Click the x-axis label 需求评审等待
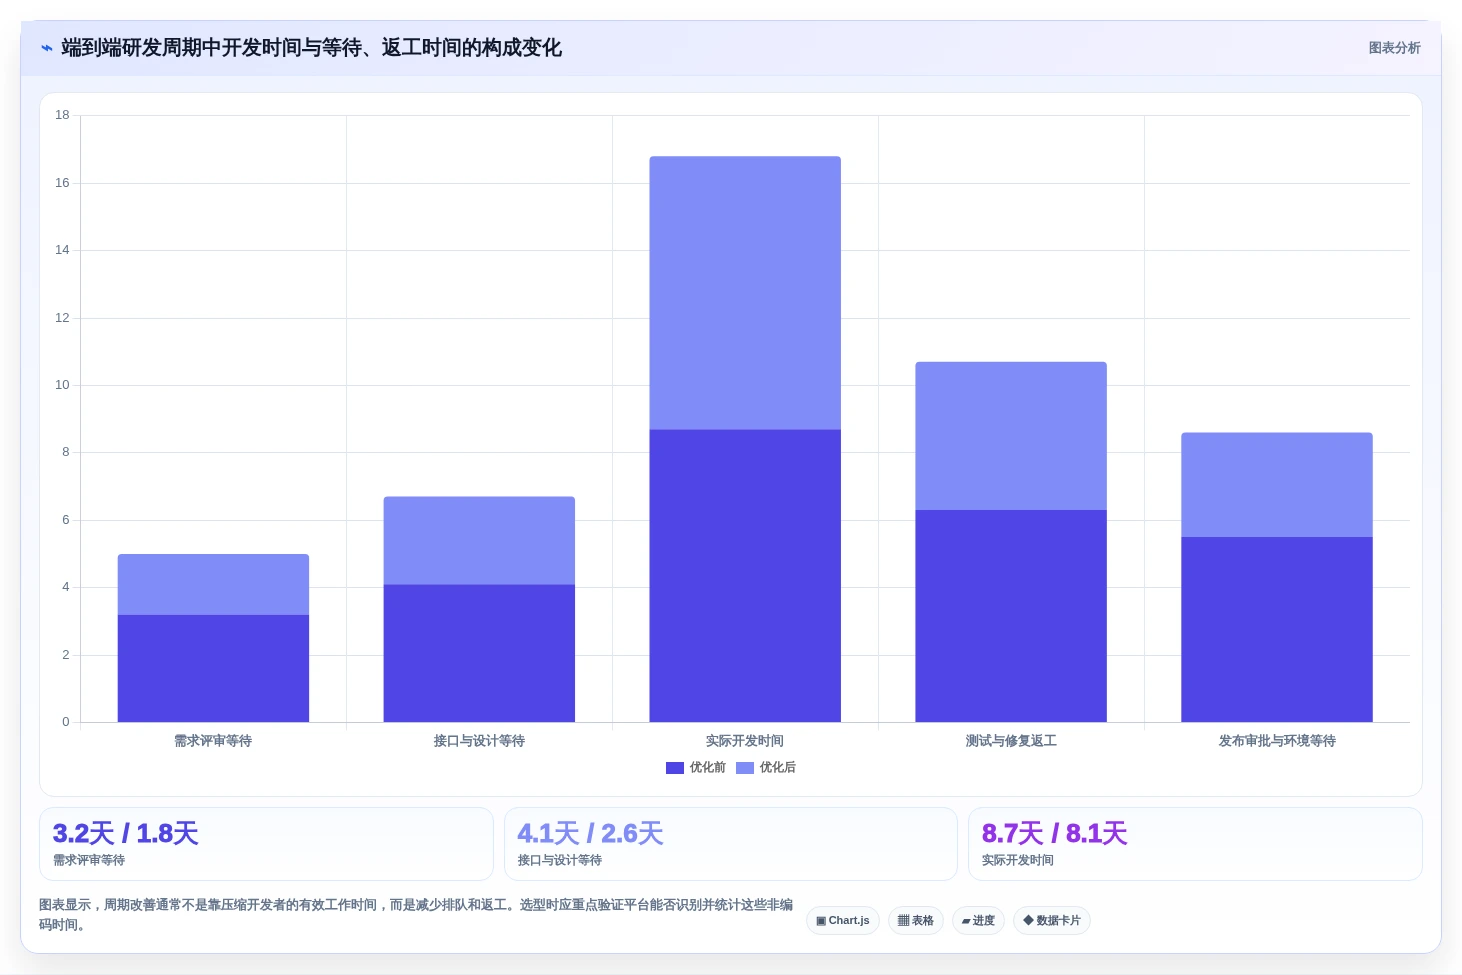The image size is (1462, 975). (213, 741)
